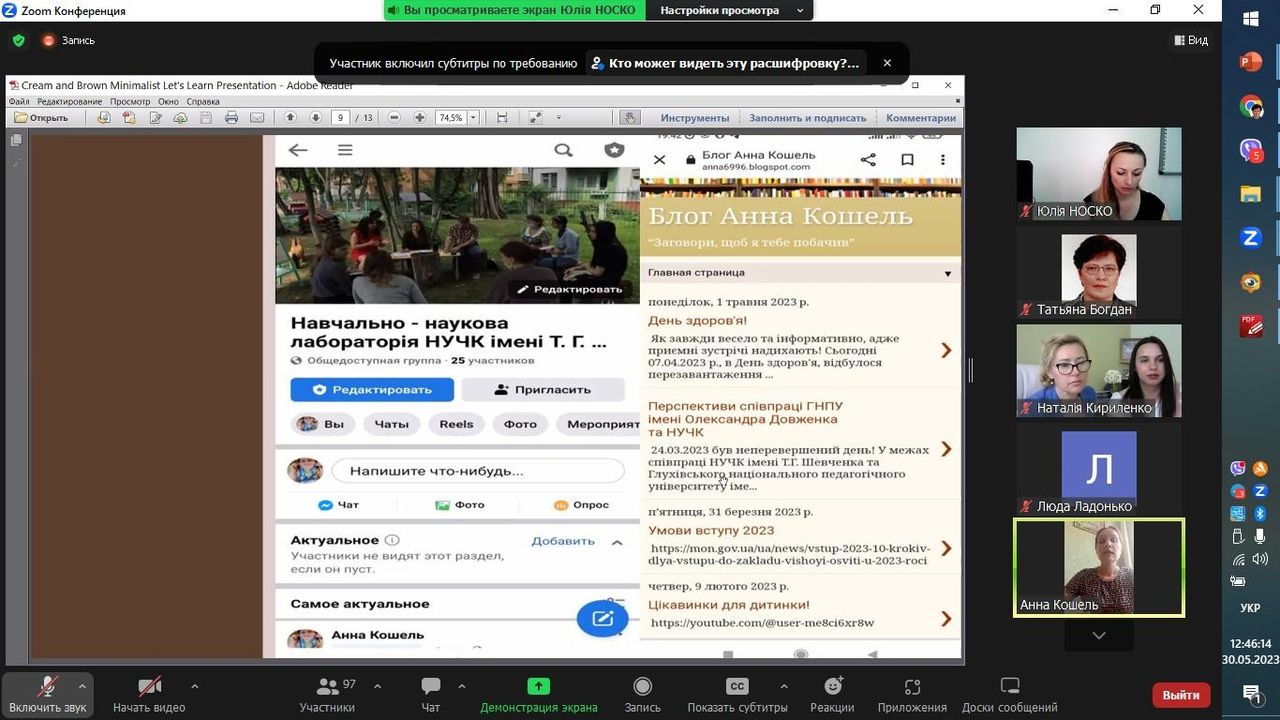Click the print icon in Reader toolbar
The width and height of the screenshot is (1280, 720).
[x=232, y=118]
